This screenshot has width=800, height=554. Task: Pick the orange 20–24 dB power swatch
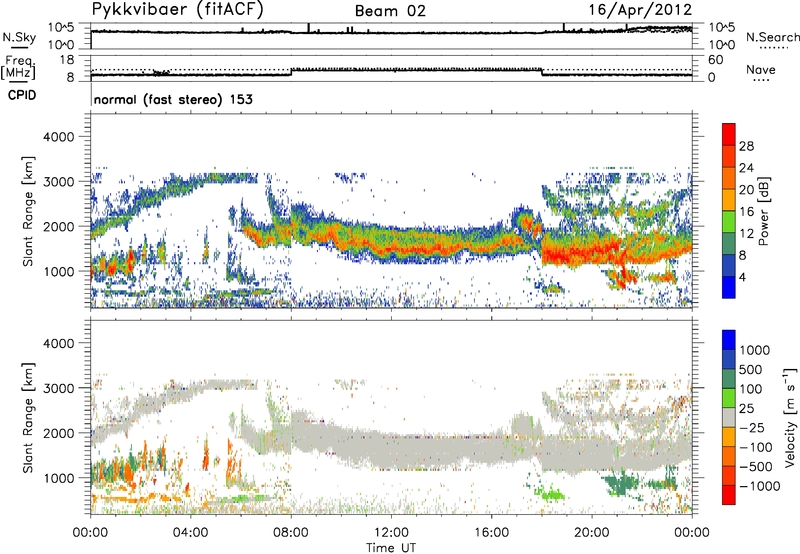tap(729, 179)
